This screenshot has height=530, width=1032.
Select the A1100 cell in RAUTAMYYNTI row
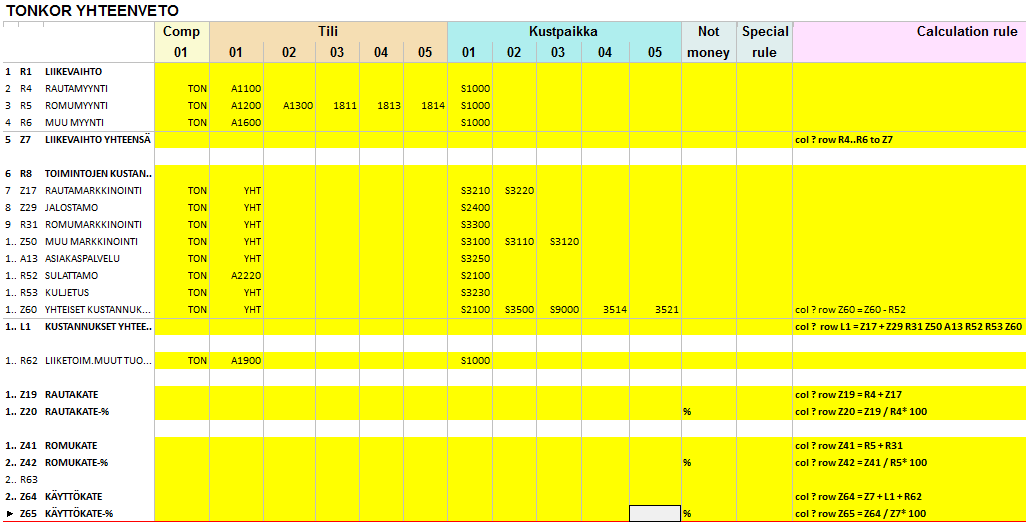(246, 89)
